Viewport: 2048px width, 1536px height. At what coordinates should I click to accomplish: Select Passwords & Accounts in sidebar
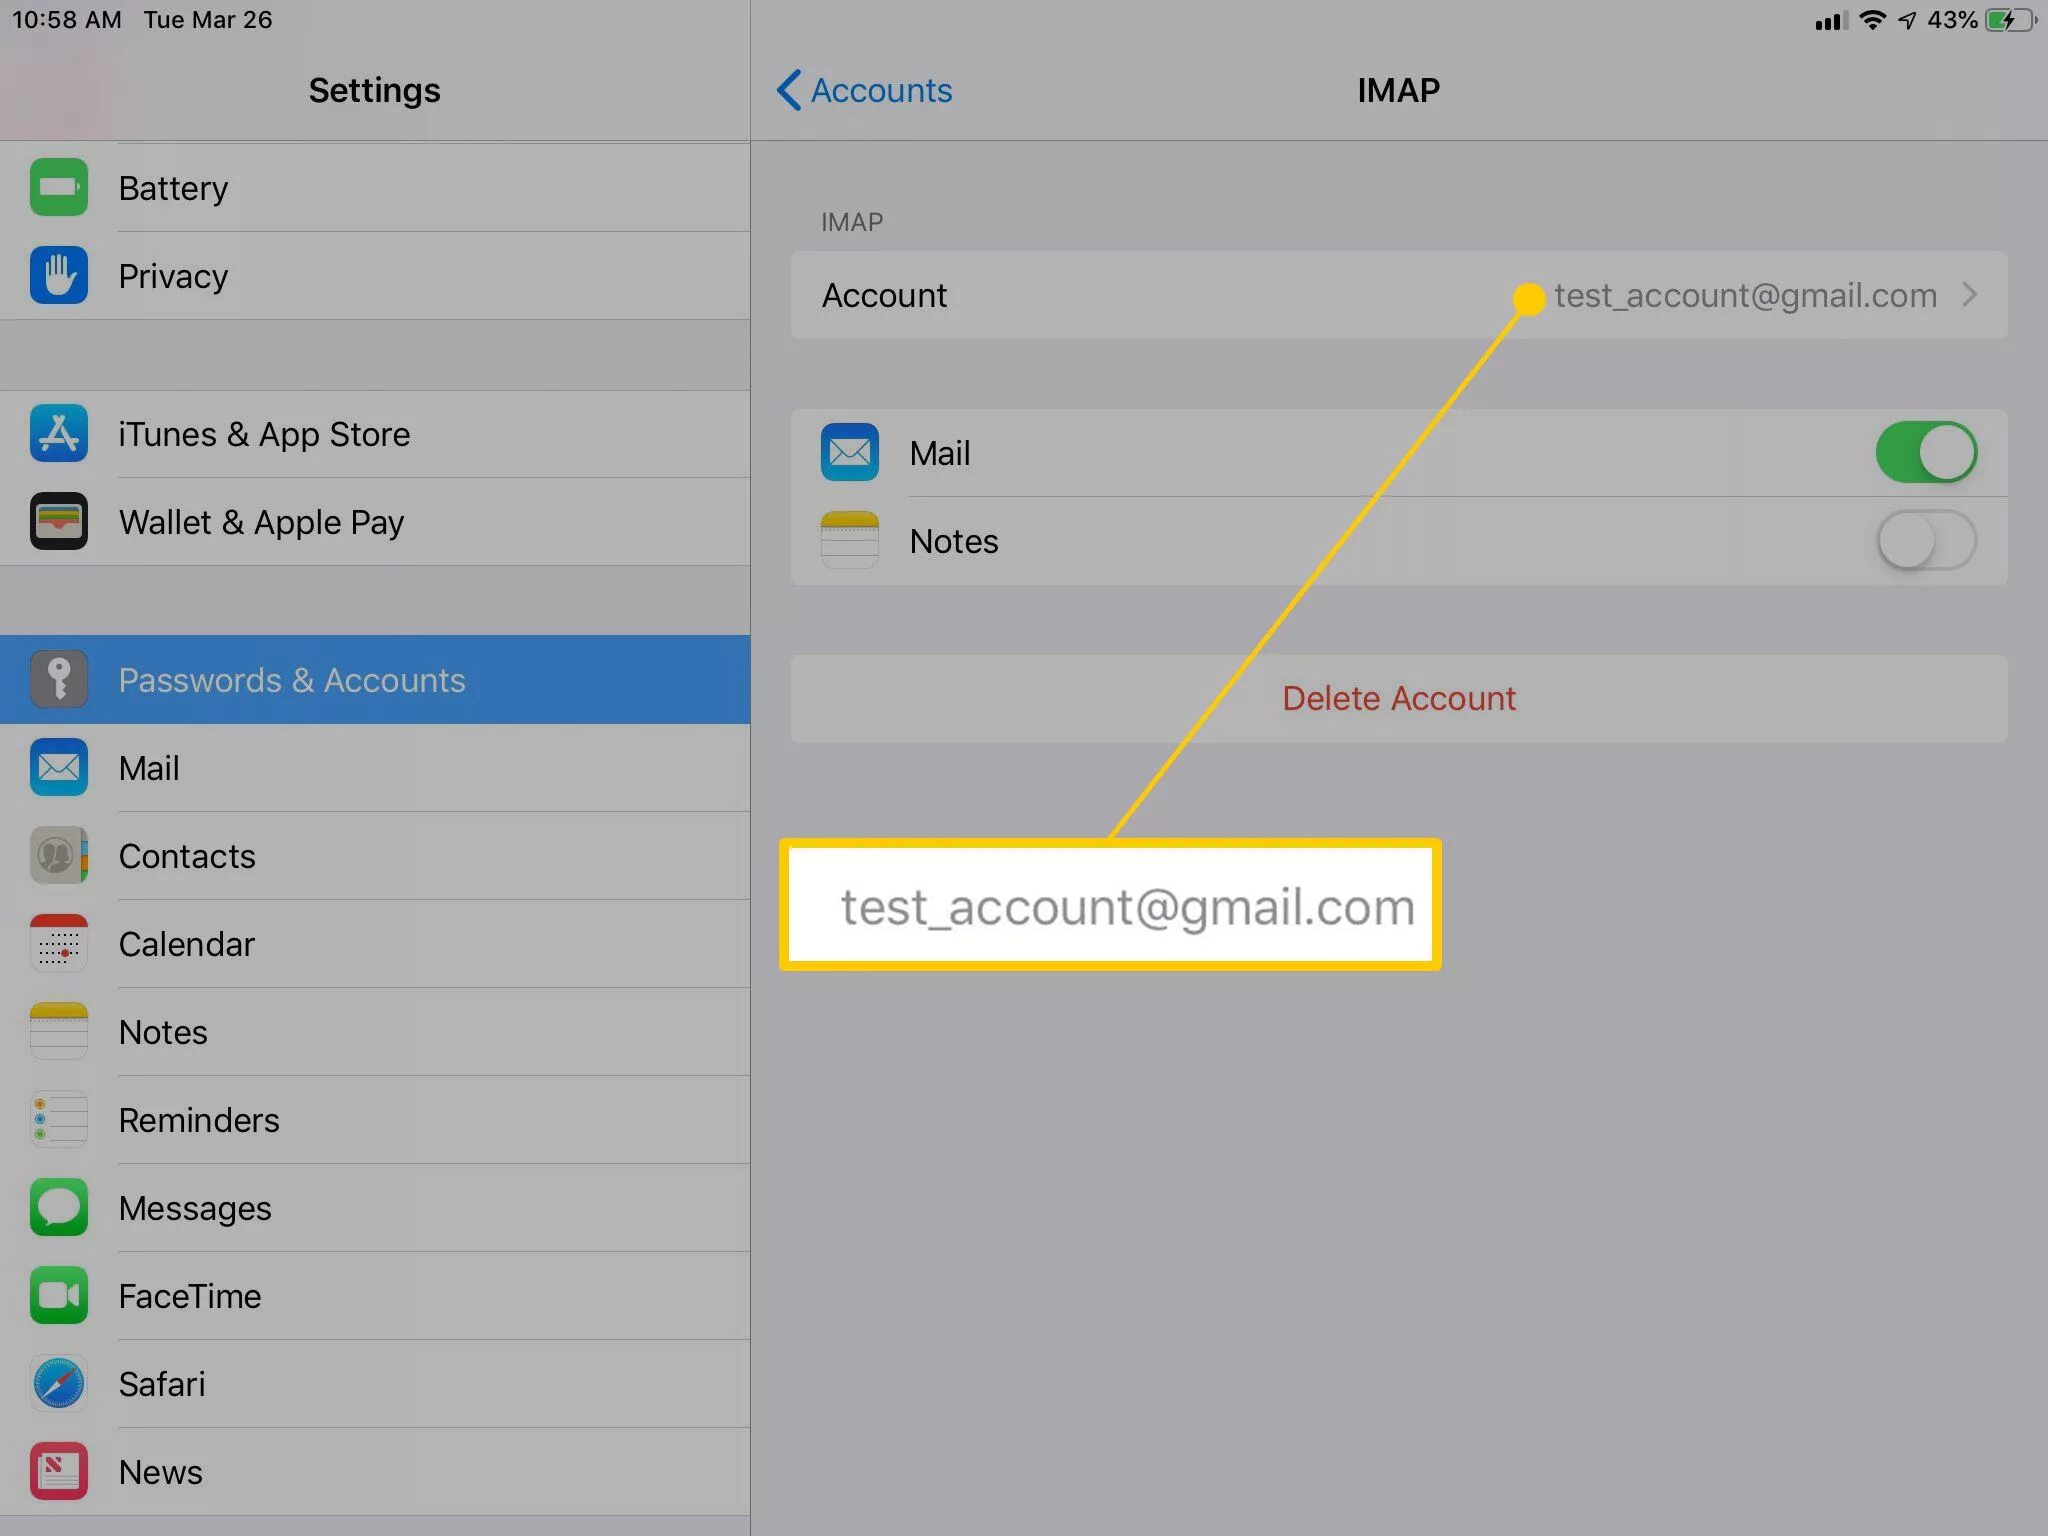pyautogui.click(x=375, y=679)
